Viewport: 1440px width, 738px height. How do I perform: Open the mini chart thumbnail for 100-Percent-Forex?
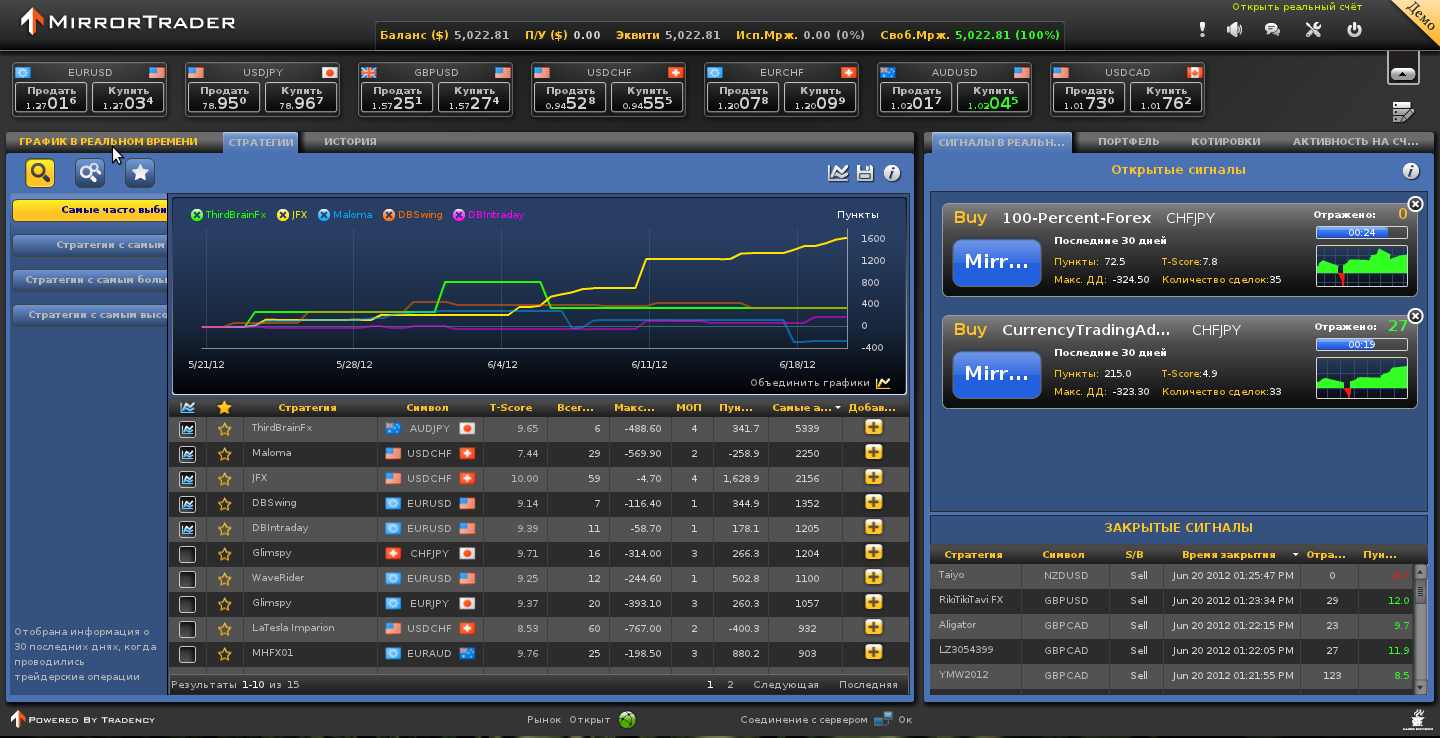1361,266
